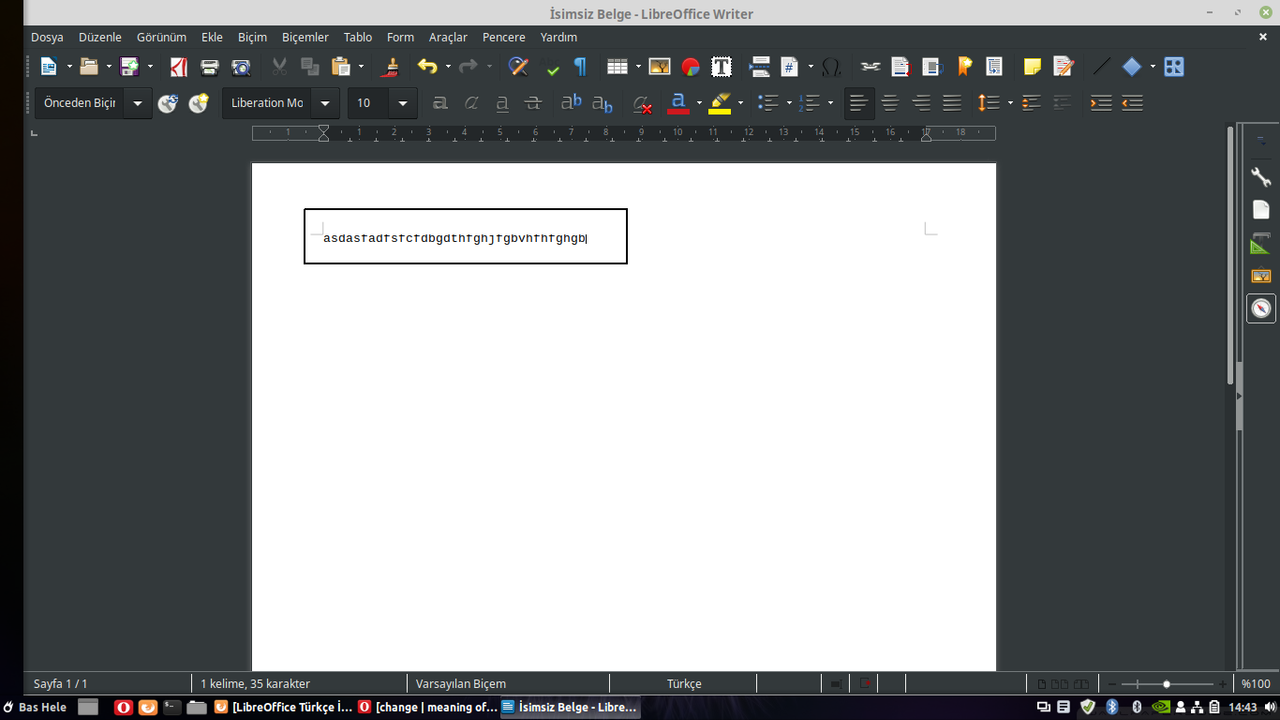Toggle superscript formatting

coord(571,103)
